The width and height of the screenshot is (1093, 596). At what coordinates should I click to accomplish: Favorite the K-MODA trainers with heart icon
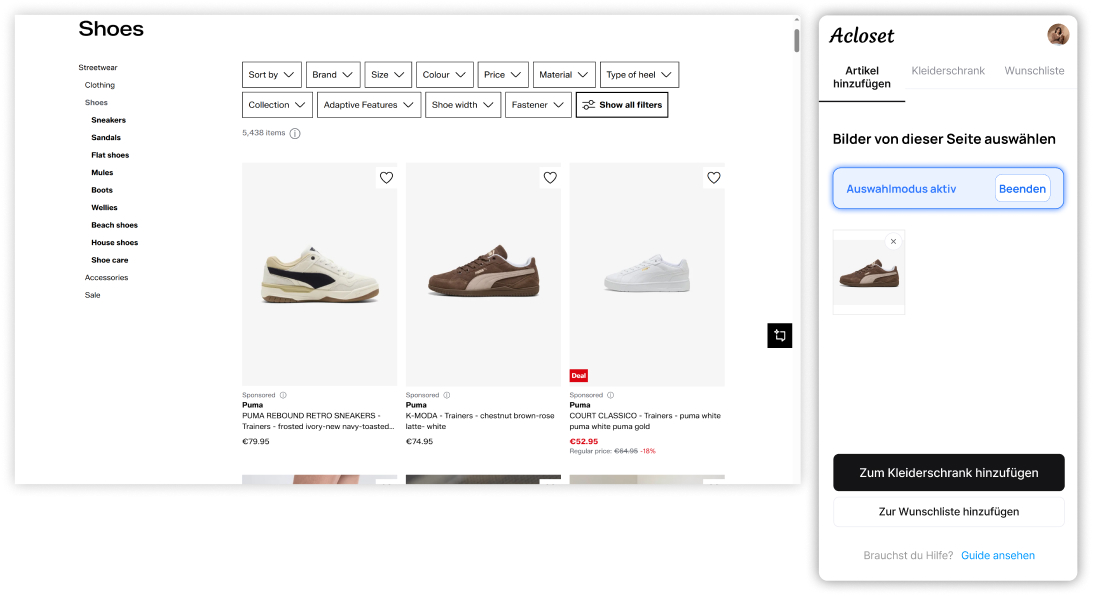point(550,178)
